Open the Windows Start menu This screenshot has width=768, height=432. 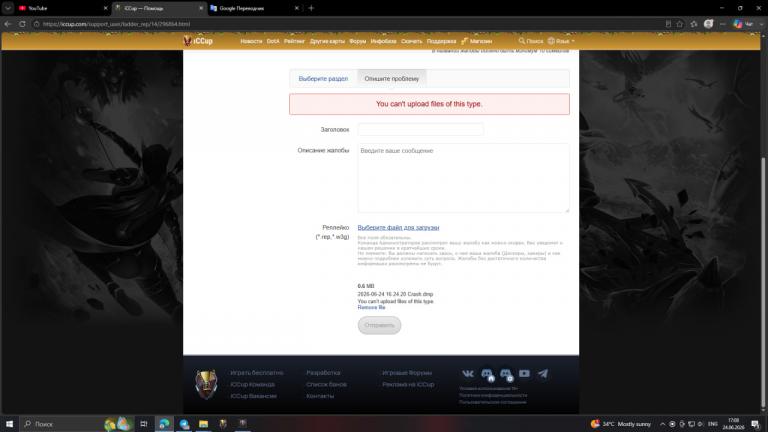(9, 424)
